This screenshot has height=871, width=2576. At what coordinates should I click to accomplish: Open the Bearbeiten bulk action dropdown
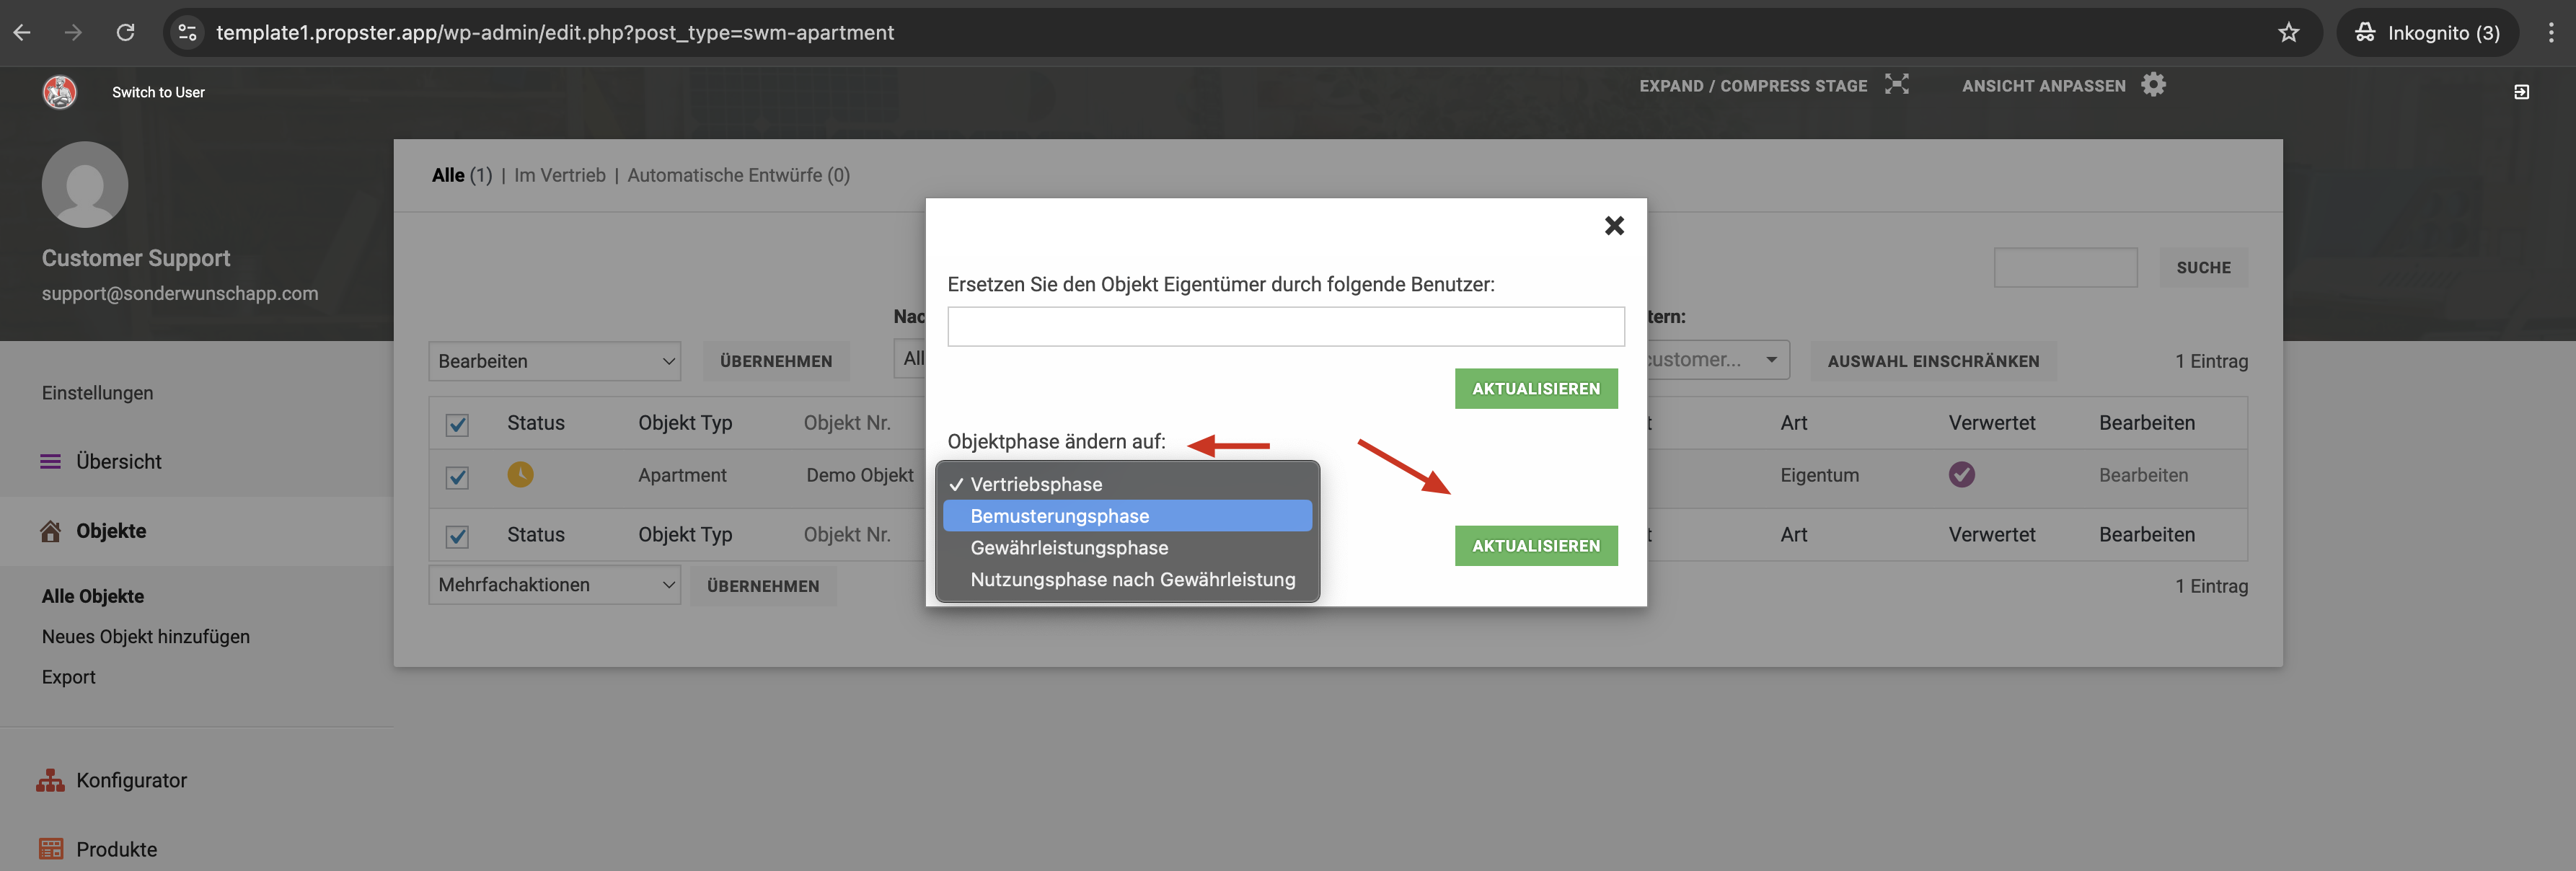coord(554,361)
